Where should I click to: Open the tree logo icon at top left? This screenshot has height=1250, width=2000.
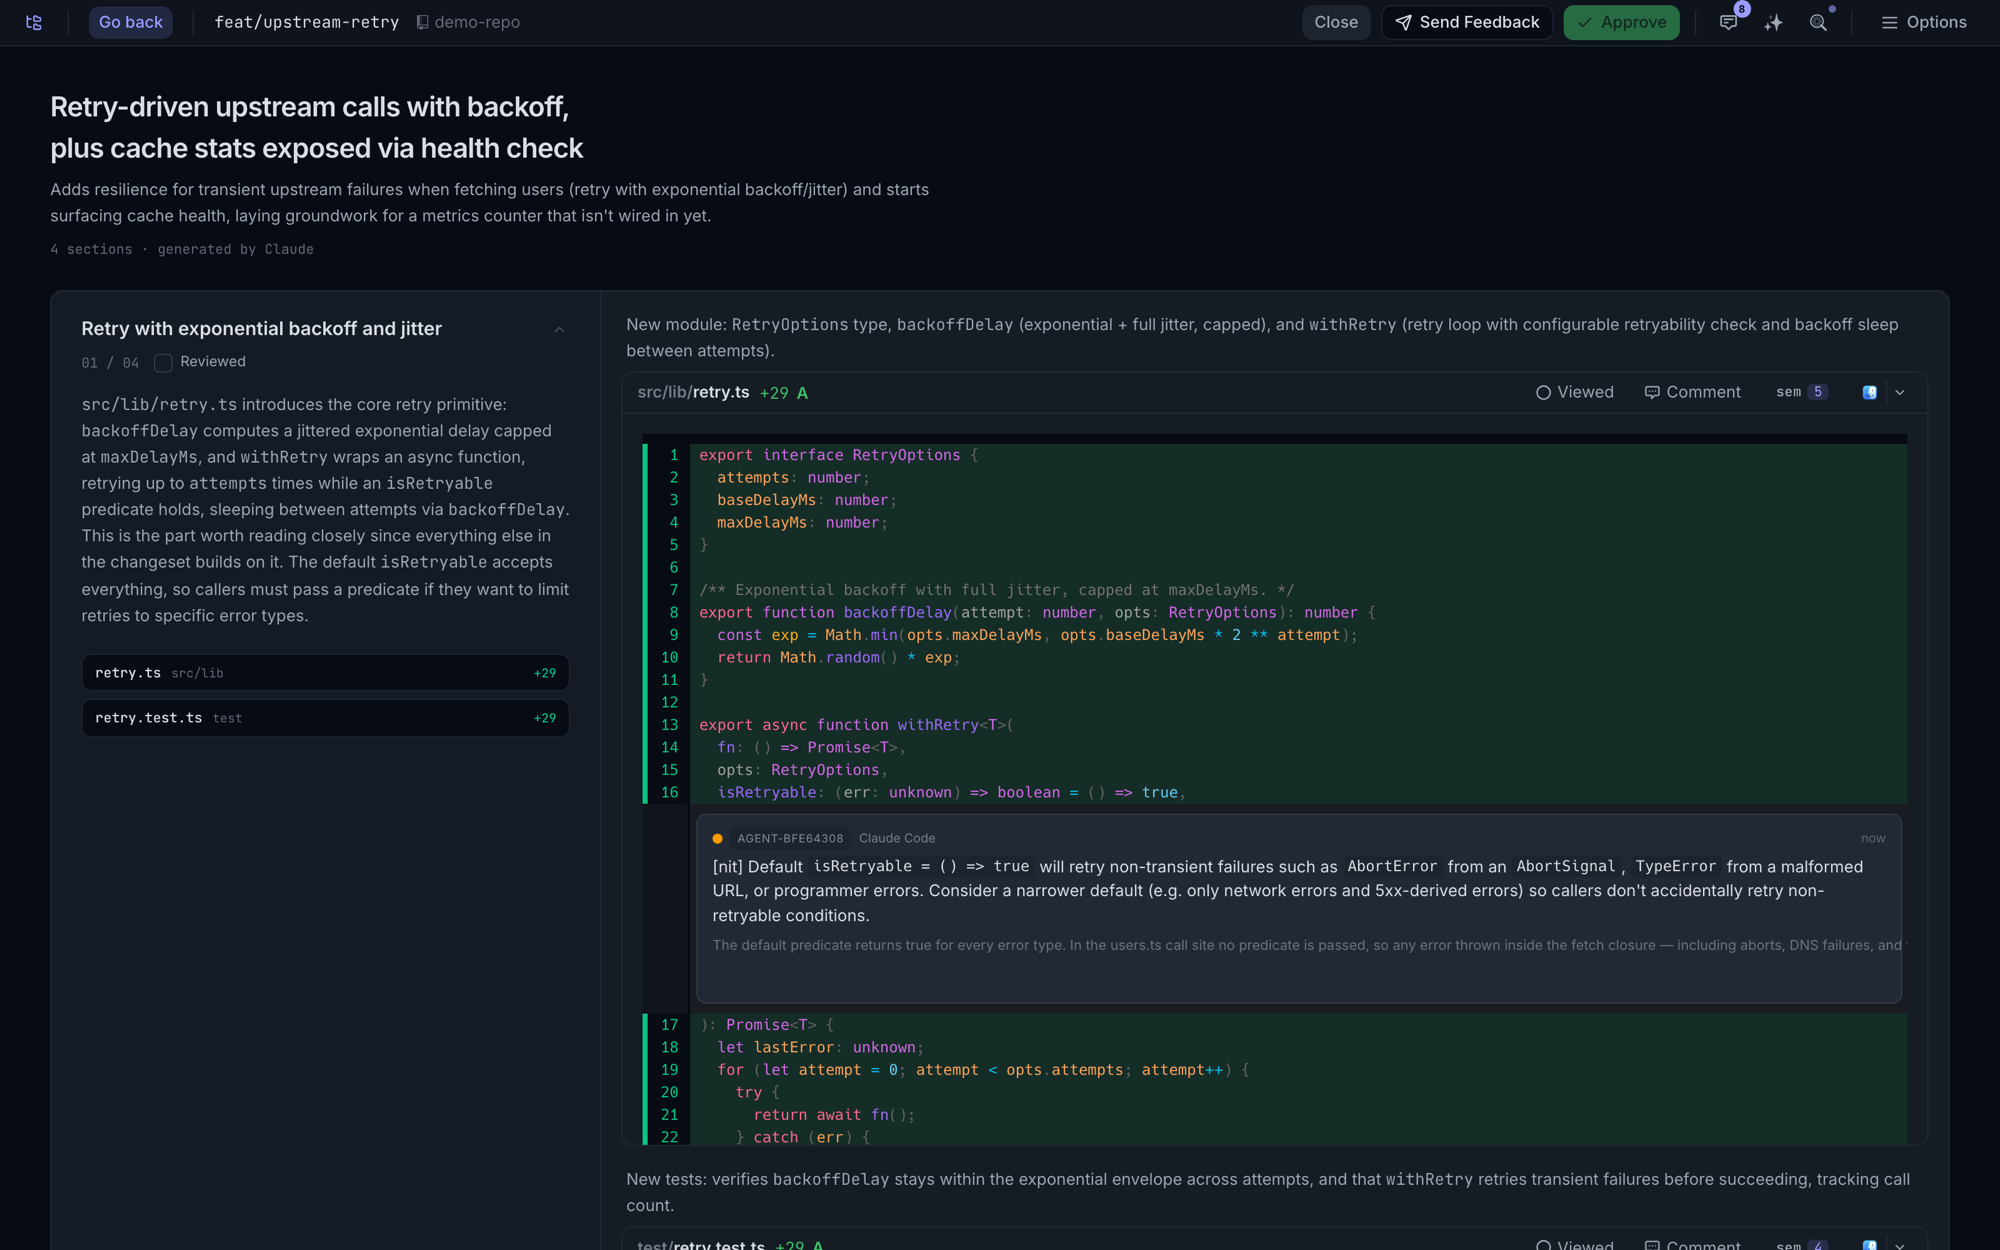pos(34,22)
